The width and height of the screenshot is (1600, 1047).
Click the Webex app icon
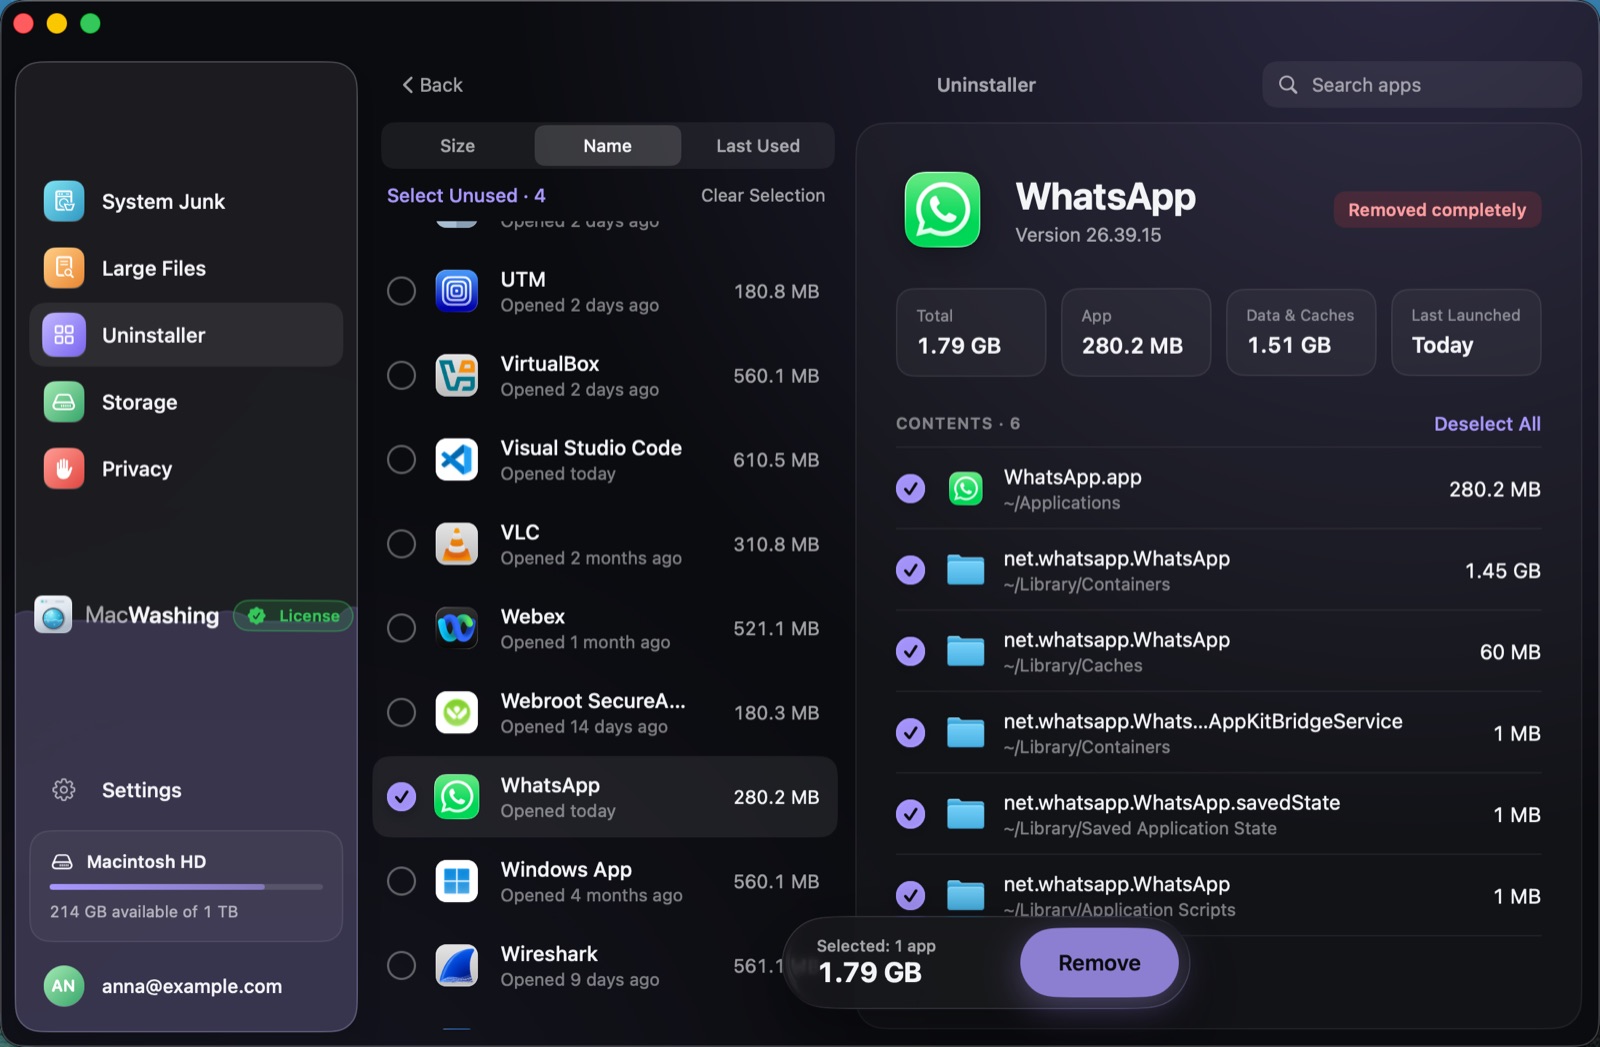(457, 628)
